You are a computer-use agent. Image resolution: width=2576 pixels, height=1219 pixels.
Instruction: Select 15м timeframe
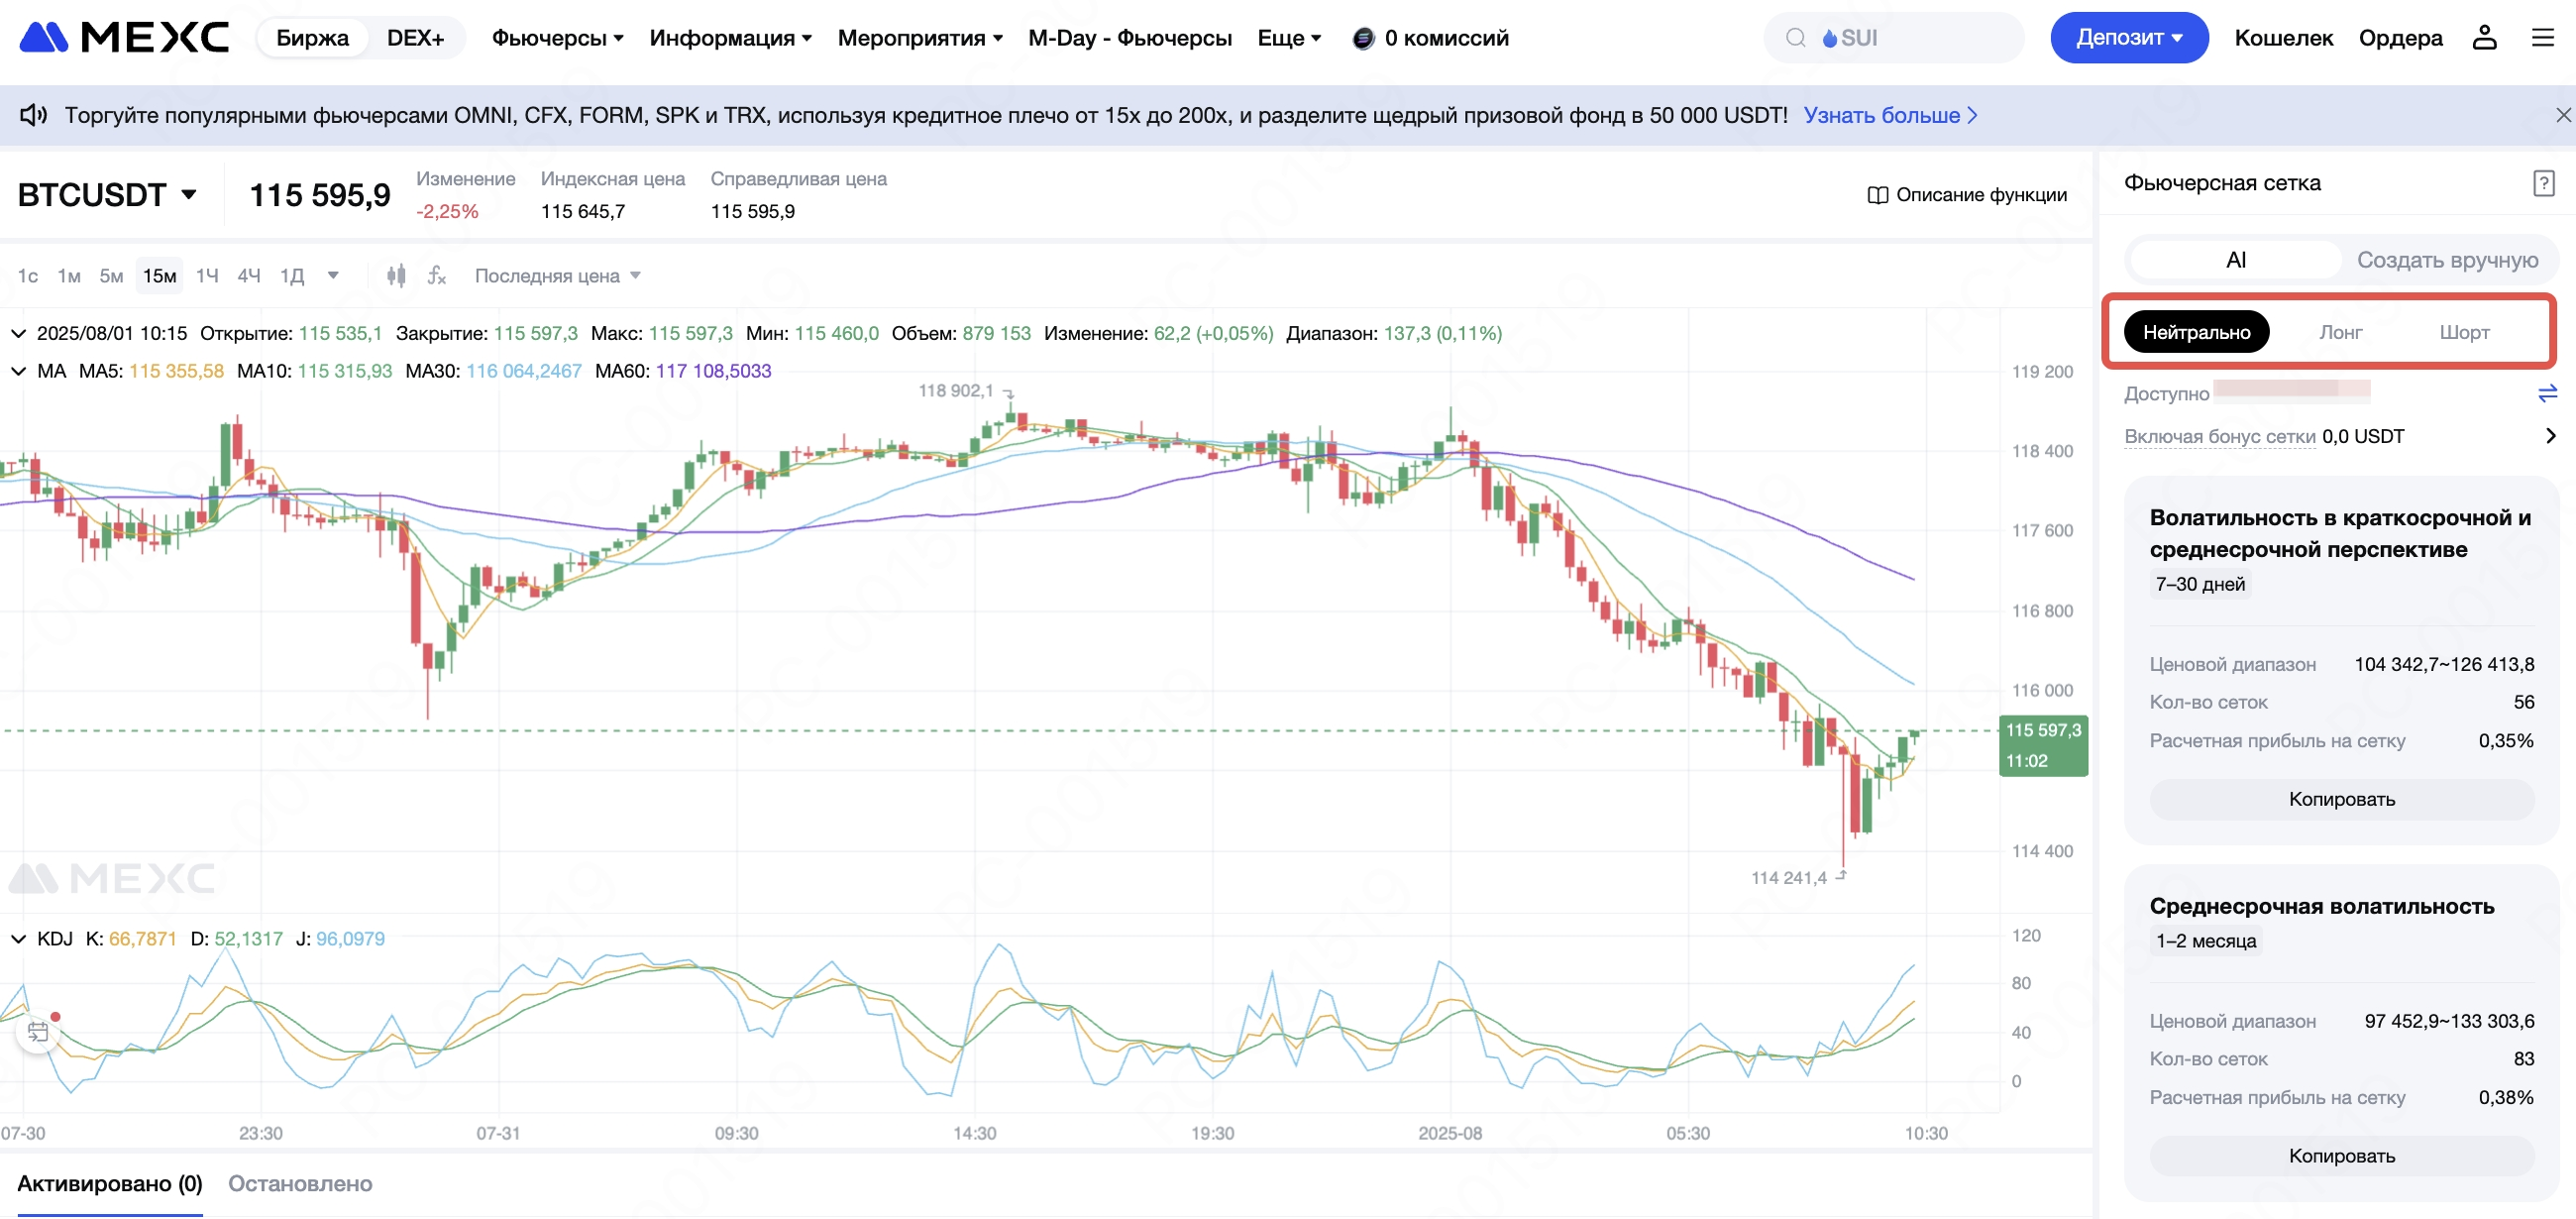(x=159, y=275)
